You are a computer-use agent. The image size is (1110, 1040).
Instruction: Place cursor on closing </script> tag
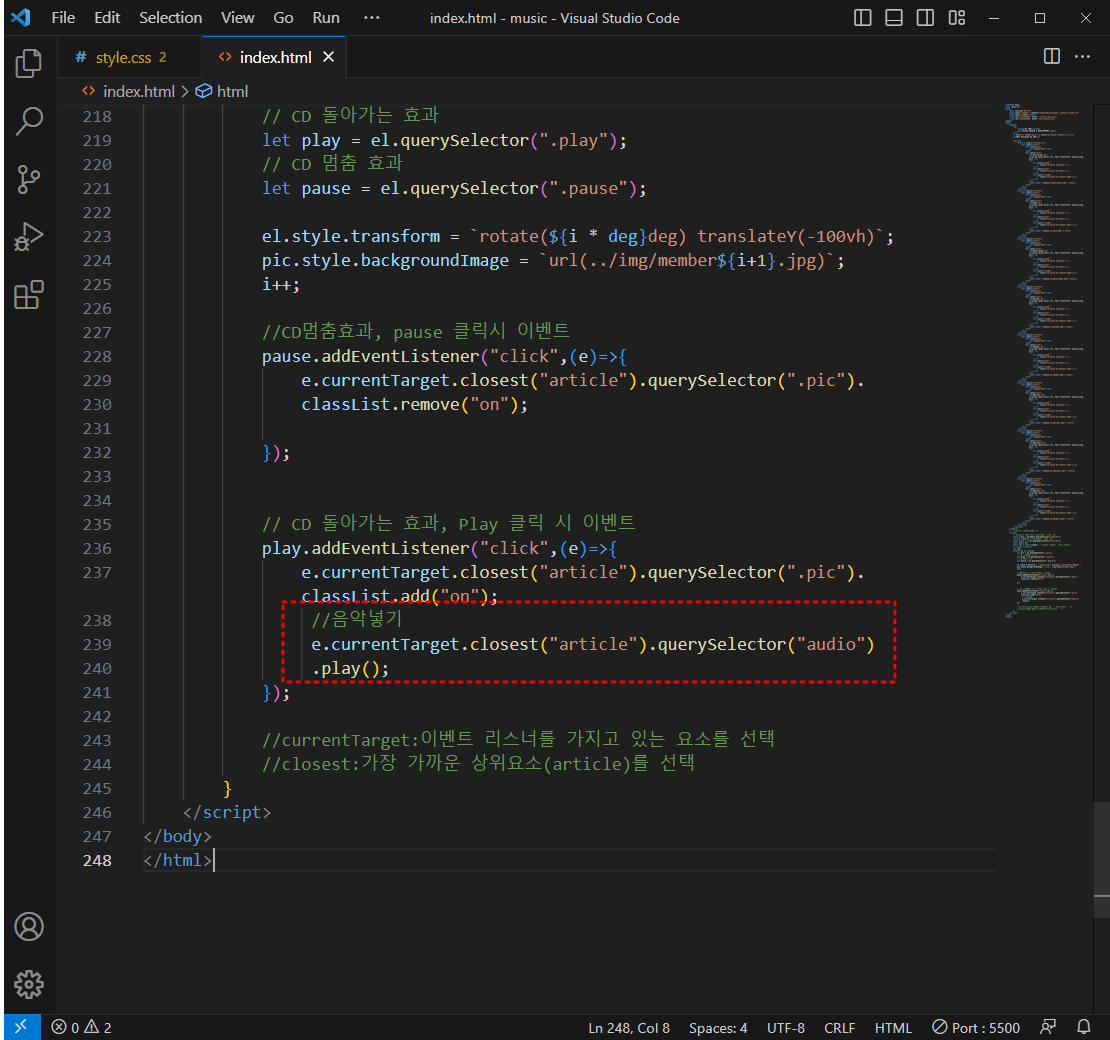click(x=227, y=812)
